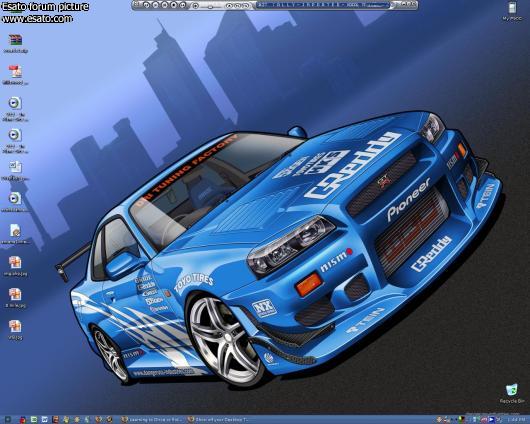The image size is (530, 424).
Task: Switch to the 'Learning to Drive' taskbar window
Action: [152, 420]
